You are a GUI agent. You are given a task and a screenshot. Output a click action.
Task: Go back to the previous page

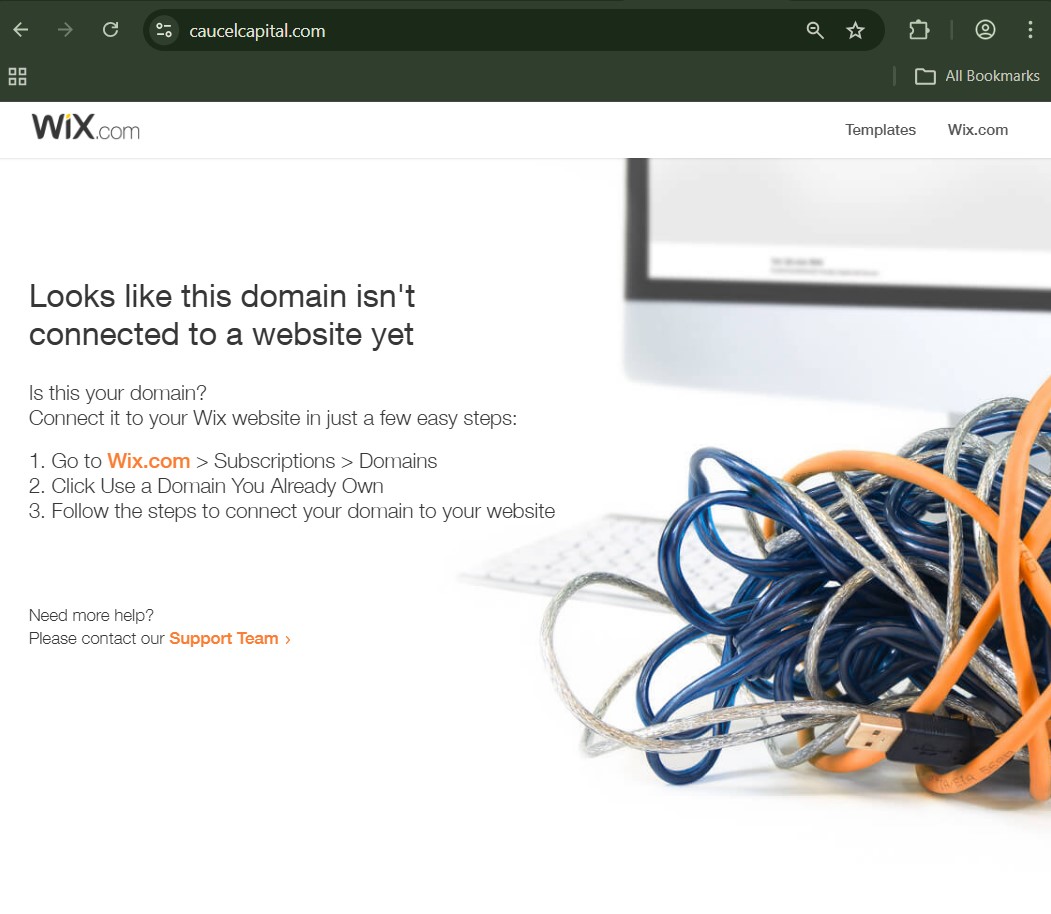pyautogui.click(x=21, y=30)
